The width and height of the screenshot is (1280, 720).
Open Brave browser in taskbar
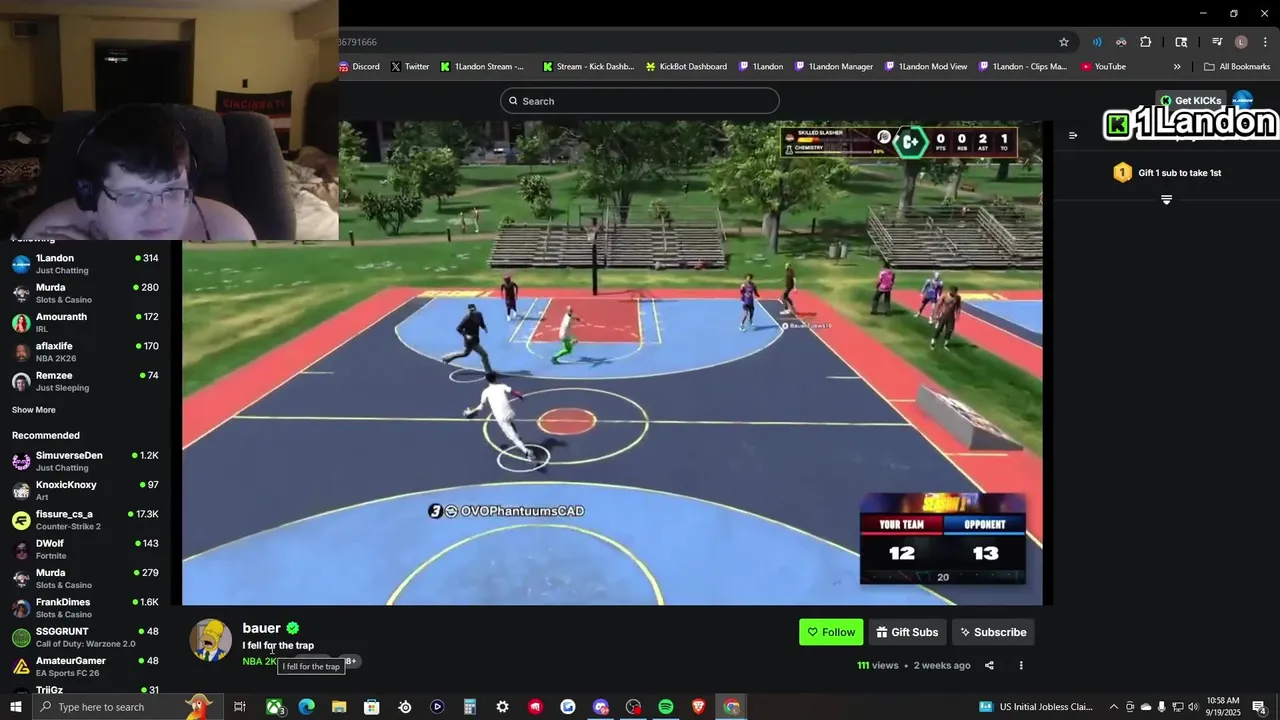[698, 707]
